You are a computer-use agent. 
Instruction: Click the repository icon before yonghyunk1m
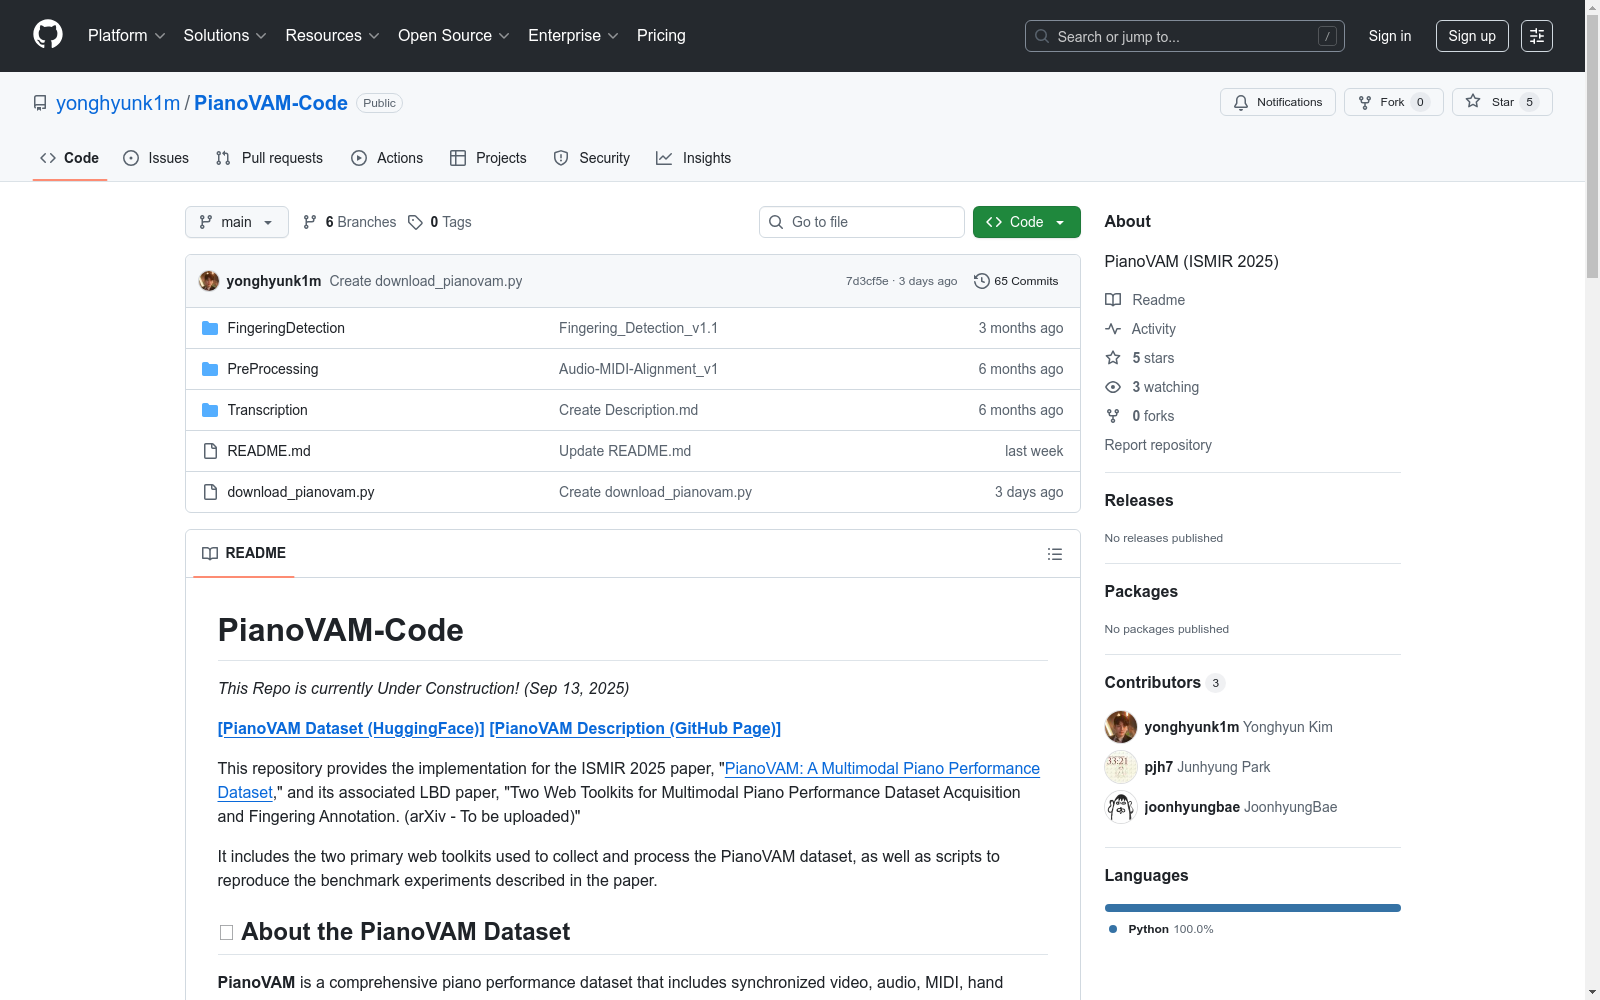tap(40, 103)
